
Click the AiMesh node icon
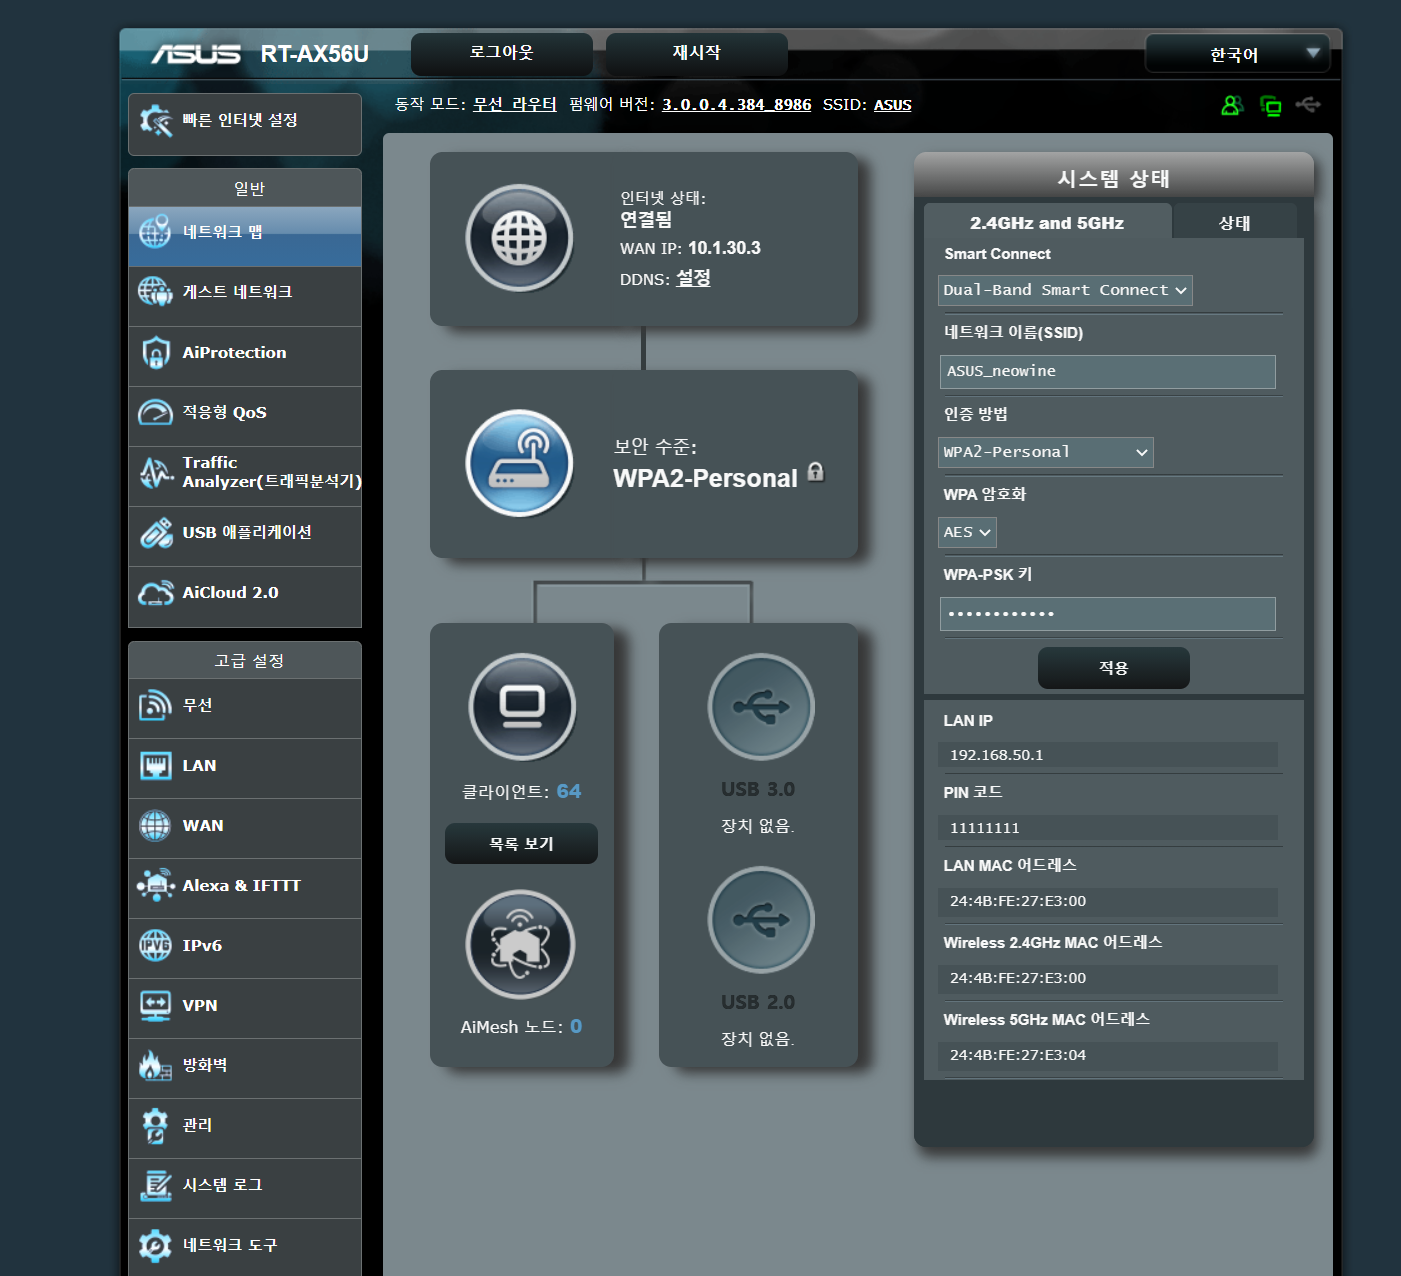(x=520, y=944)
